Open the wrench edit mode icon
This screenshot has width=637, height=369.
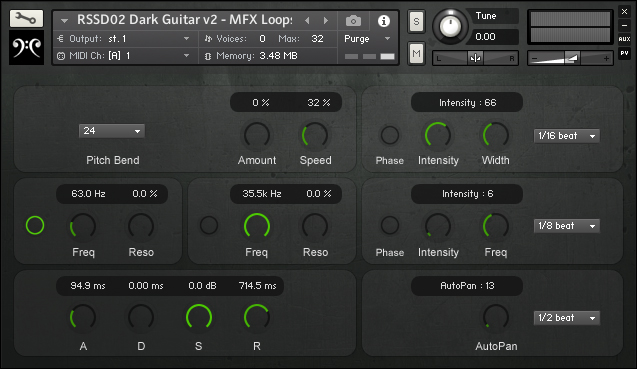pos(26,19)
